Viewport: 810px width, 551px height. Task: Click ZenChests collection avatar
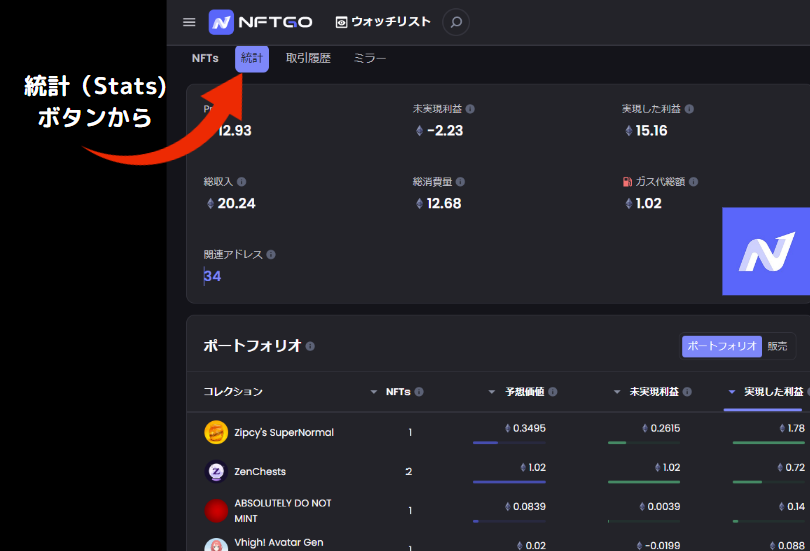(216, 471)
